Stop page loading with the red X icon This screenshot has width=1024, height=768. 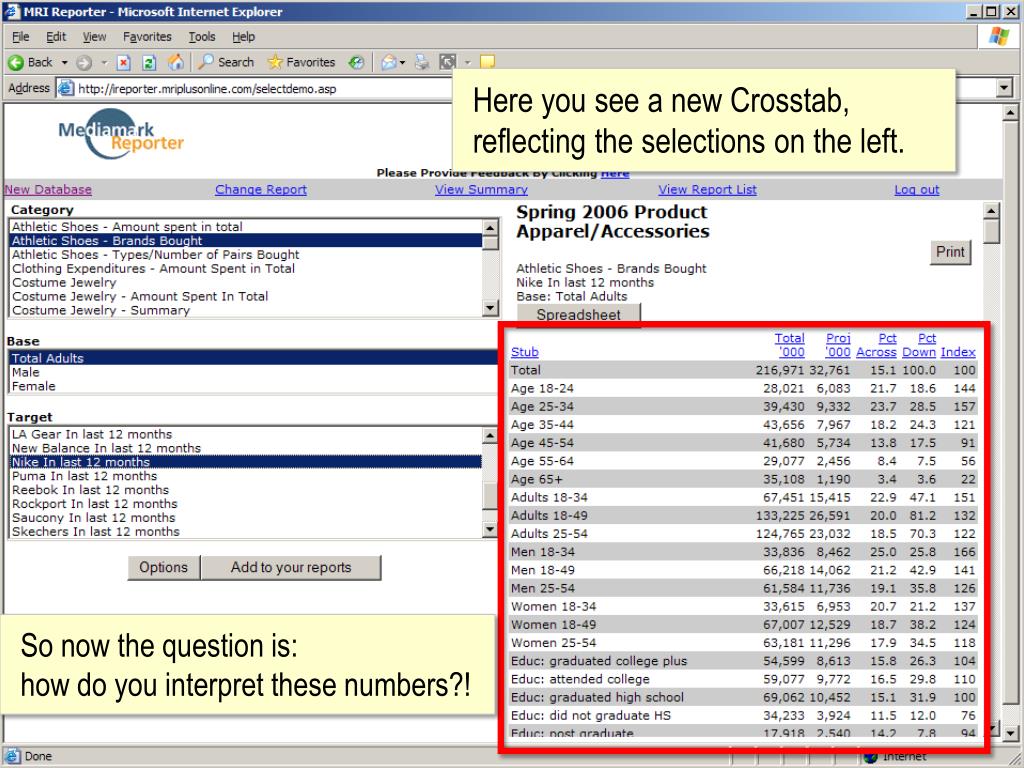tap(123, 63)
